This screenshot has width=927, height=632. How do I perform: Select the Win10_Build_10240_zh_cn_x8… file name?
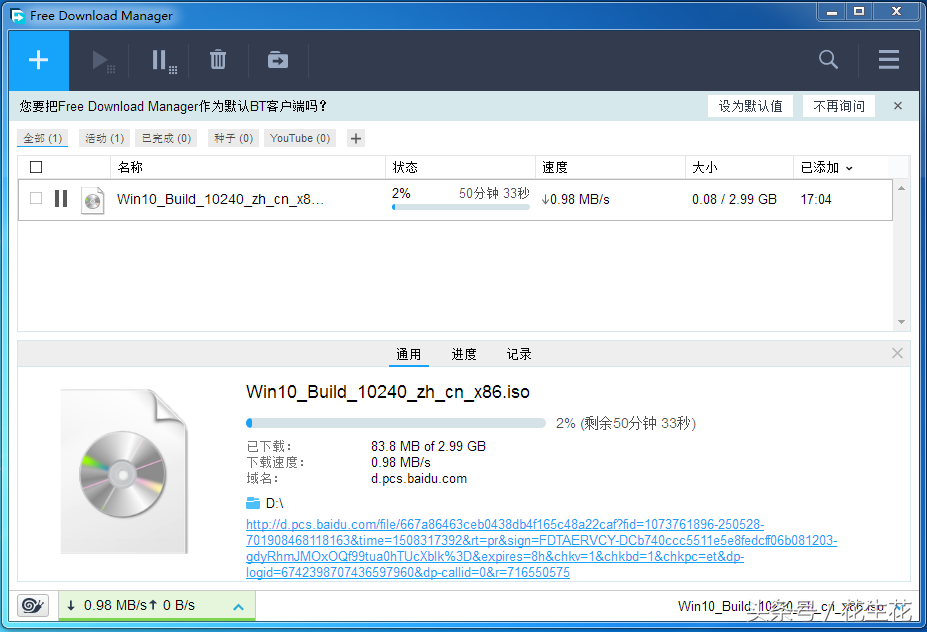coord(220,199)
